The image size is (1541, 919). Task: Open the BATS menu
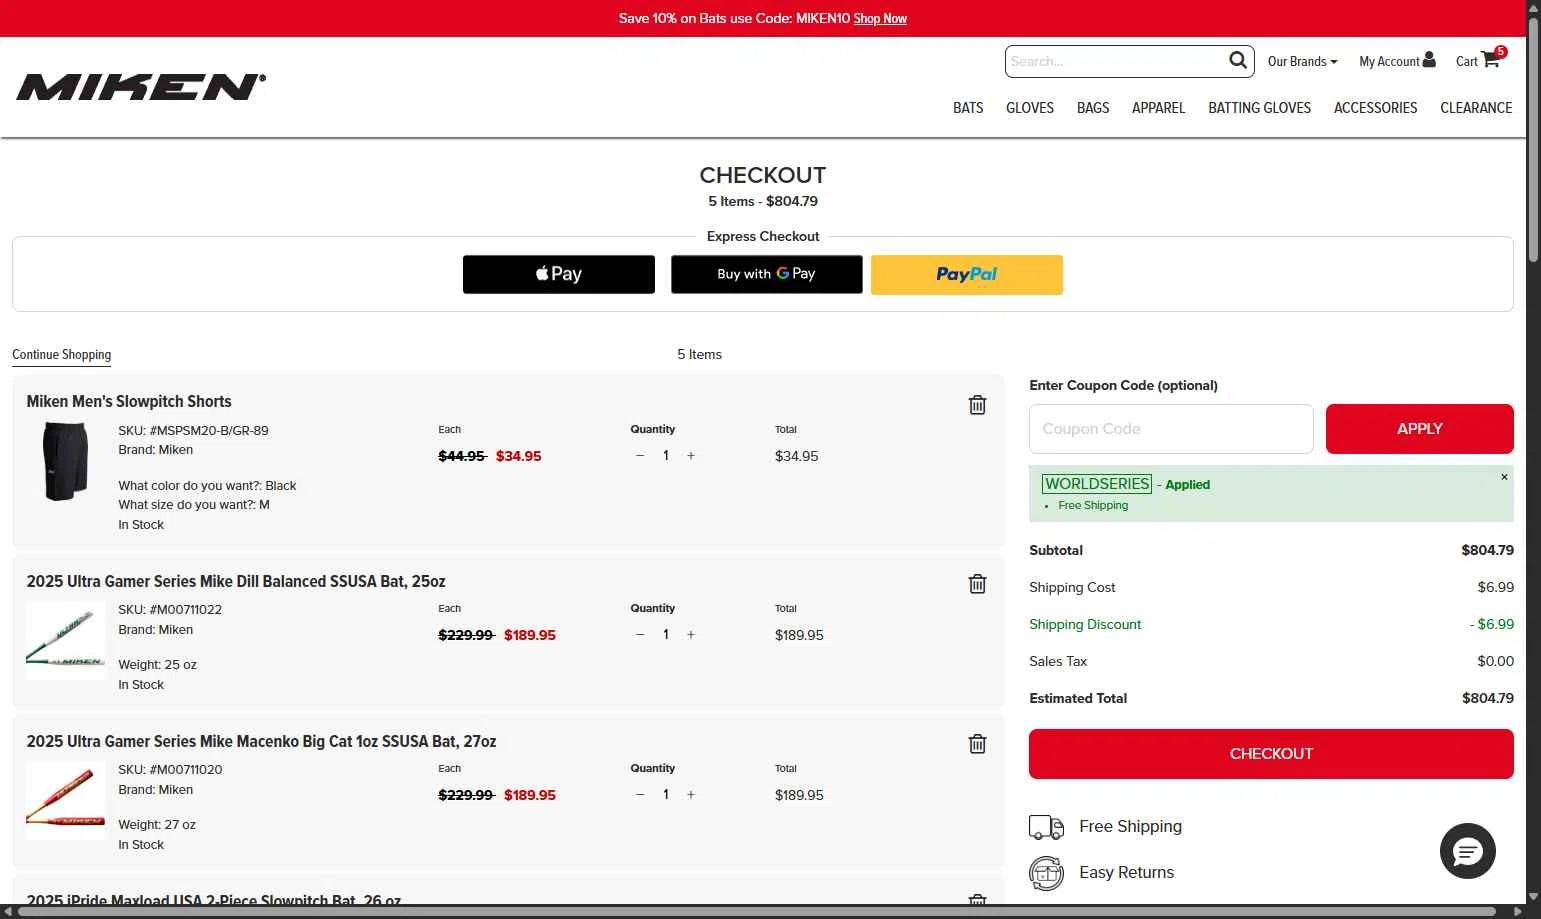click(968, 108)
